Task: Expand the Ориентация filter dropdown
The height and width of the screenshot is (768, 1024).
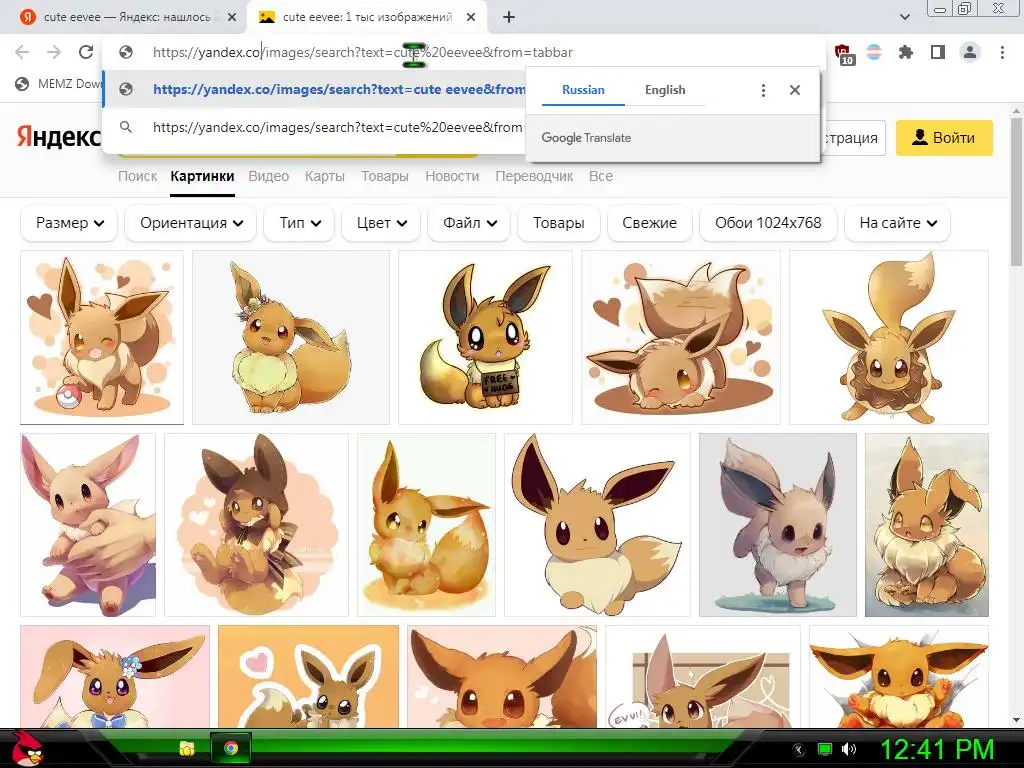Action: [x=191, y=223]
